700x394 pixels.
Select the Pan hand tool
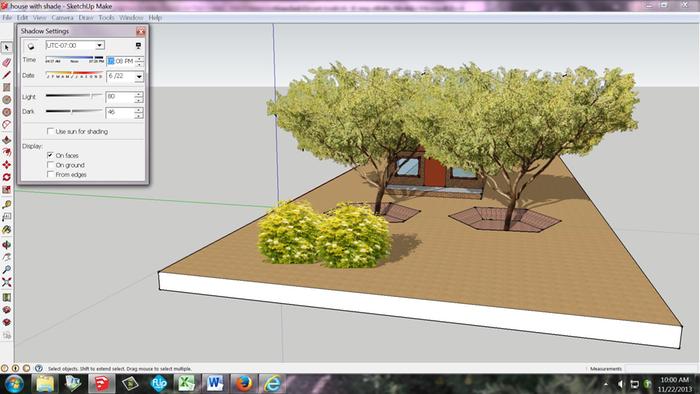(x=6, y=257)
